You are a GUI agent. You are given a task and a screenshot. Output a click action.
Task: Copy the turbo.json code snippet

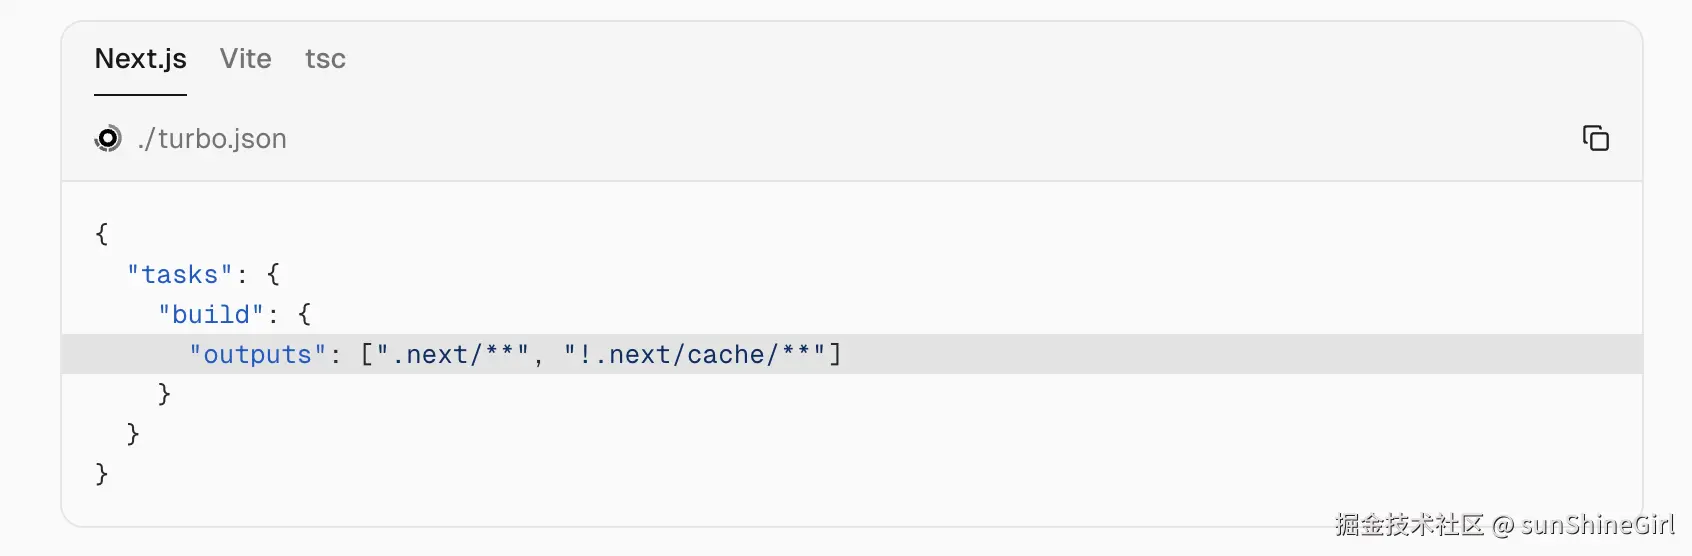[x=1595, y=138]
